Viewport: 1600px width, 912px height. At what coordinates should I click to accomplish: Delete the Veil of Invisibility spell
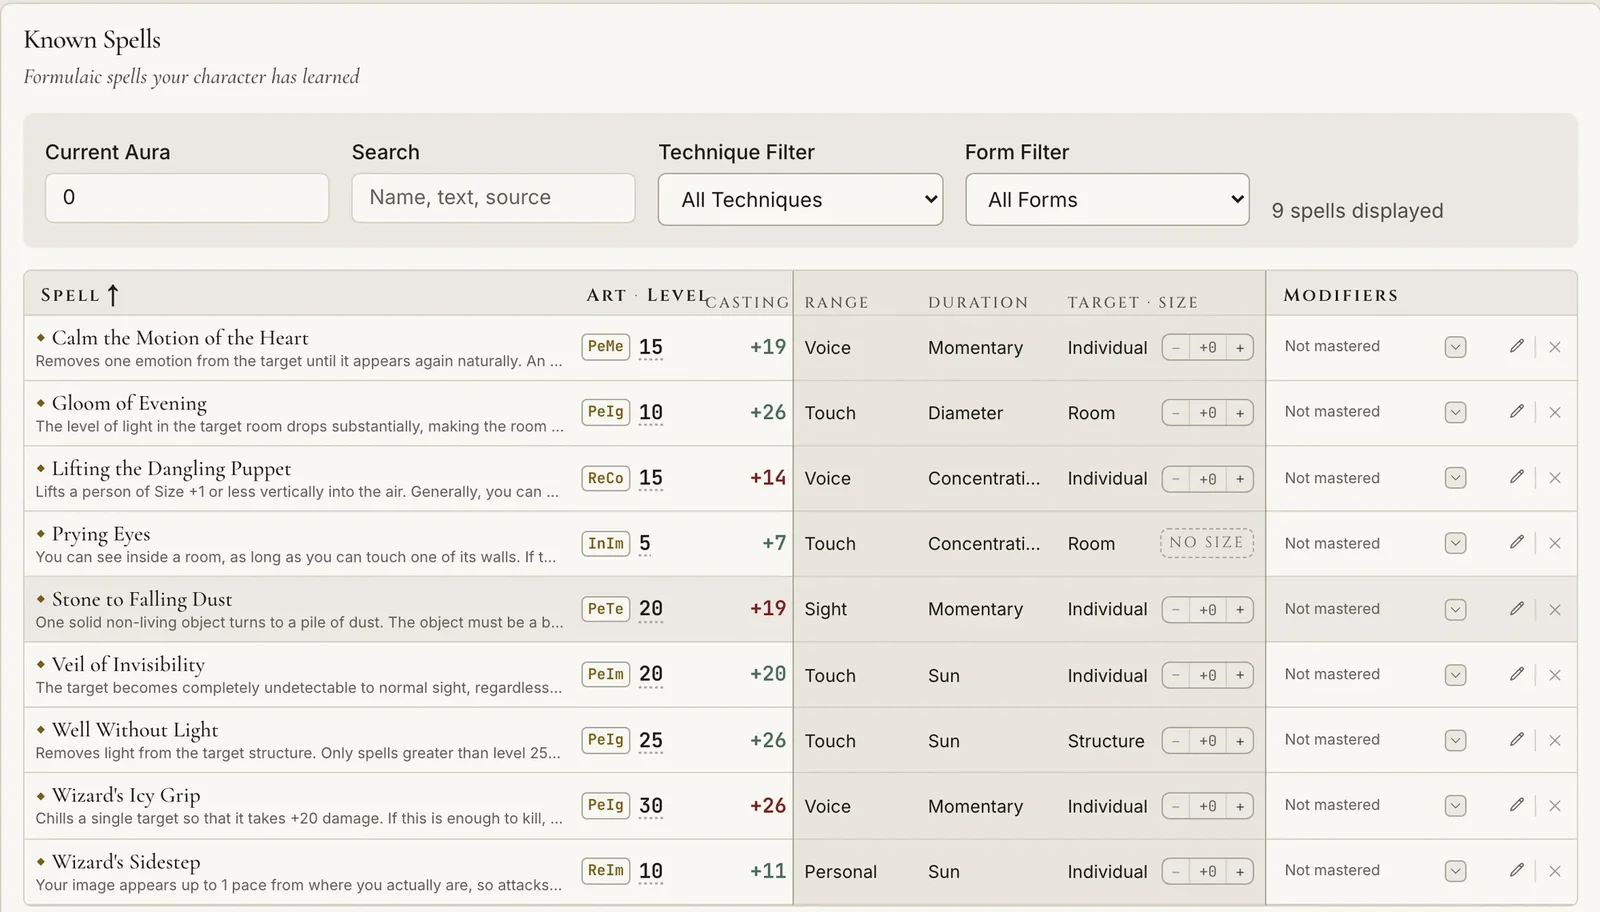pyautogui.click(x=1555, y=675)
